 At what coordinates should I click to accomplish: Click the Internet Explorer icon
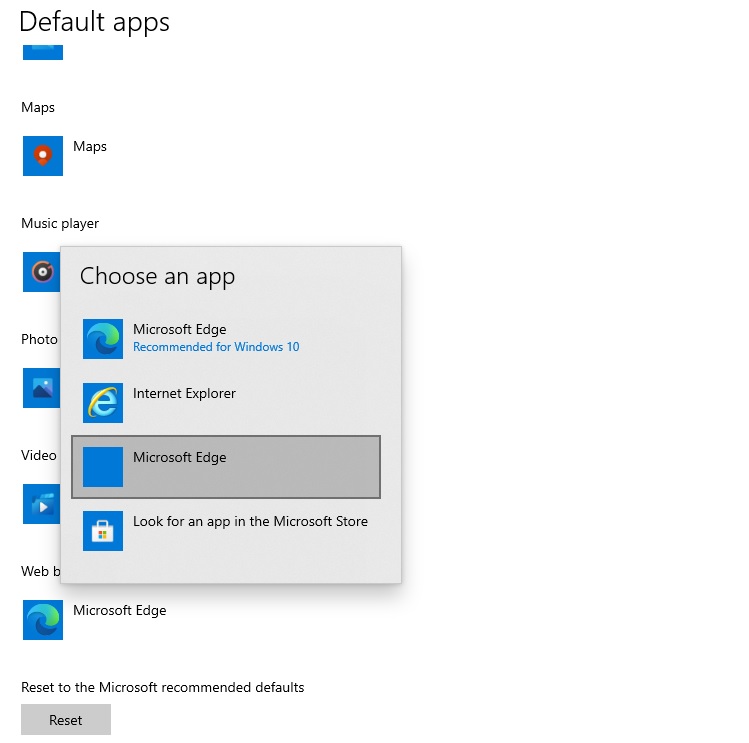click(103, 403)
